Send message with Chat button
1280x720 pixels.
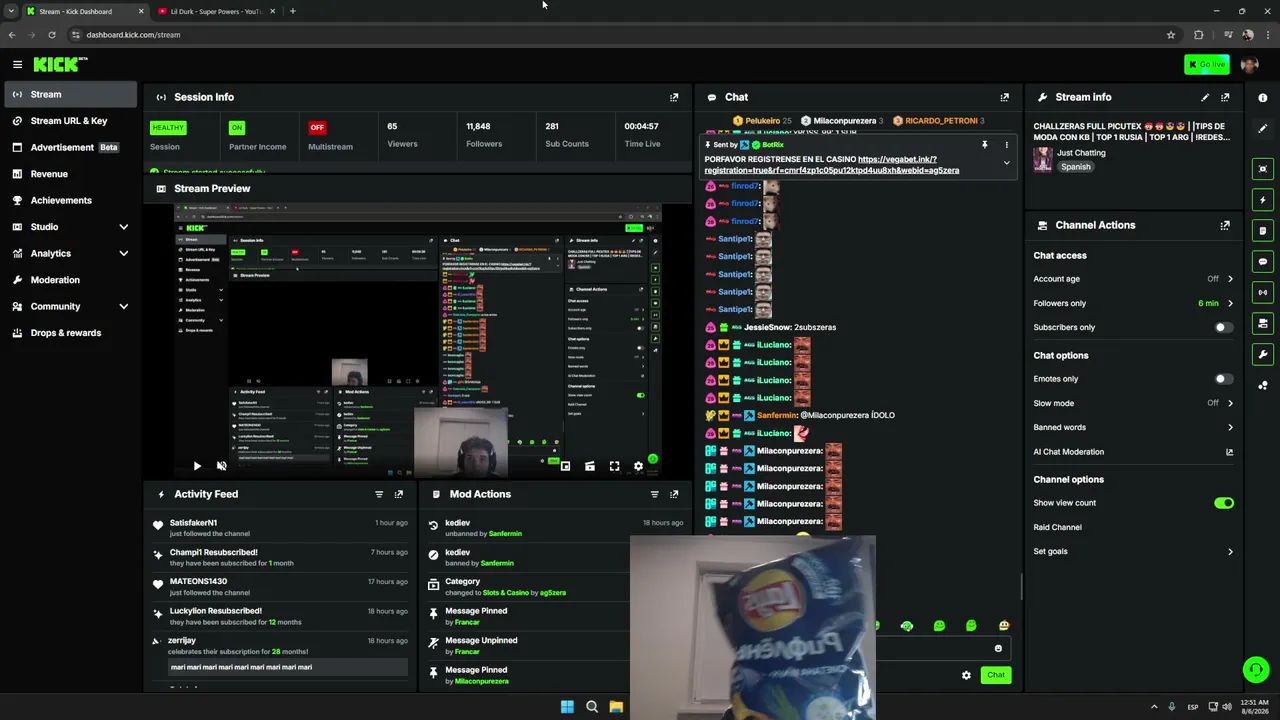click(995, 675)
